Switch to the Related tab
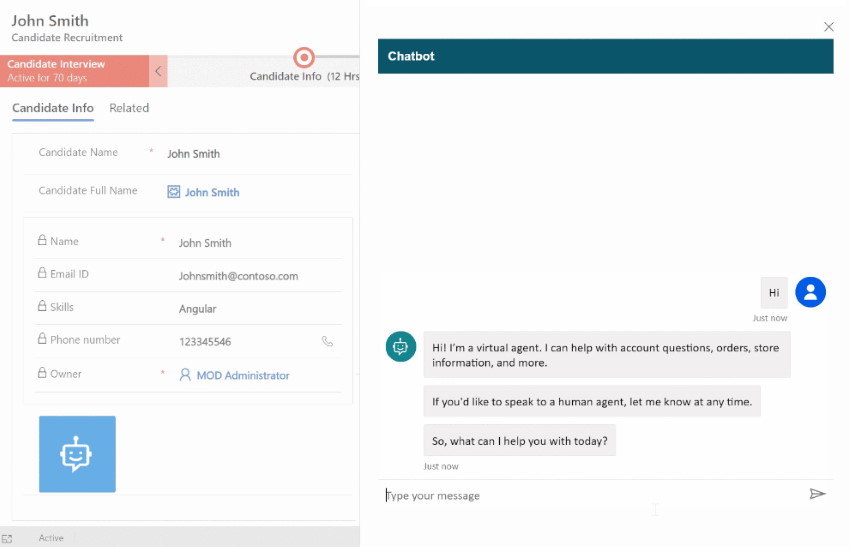850x547 pixels. point(129,108)
